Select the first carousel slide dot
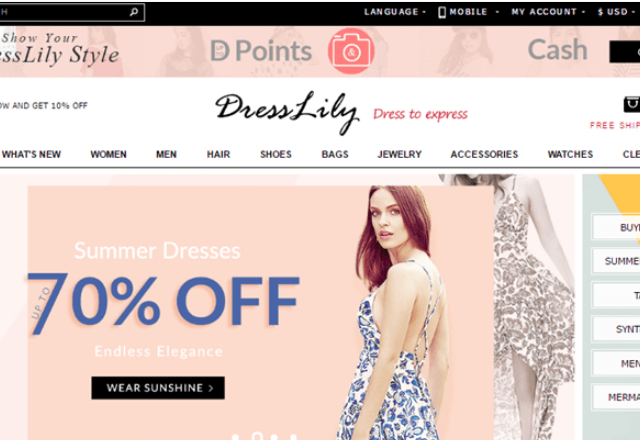The width and height of the screenshot is (640, 440). tap(236, 437)
